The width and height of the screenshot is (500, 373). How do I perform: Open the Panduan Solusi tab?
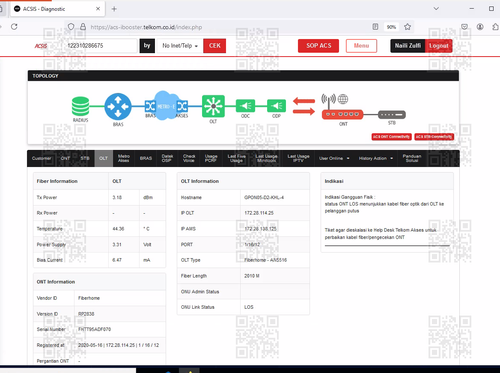coord(412,158)
